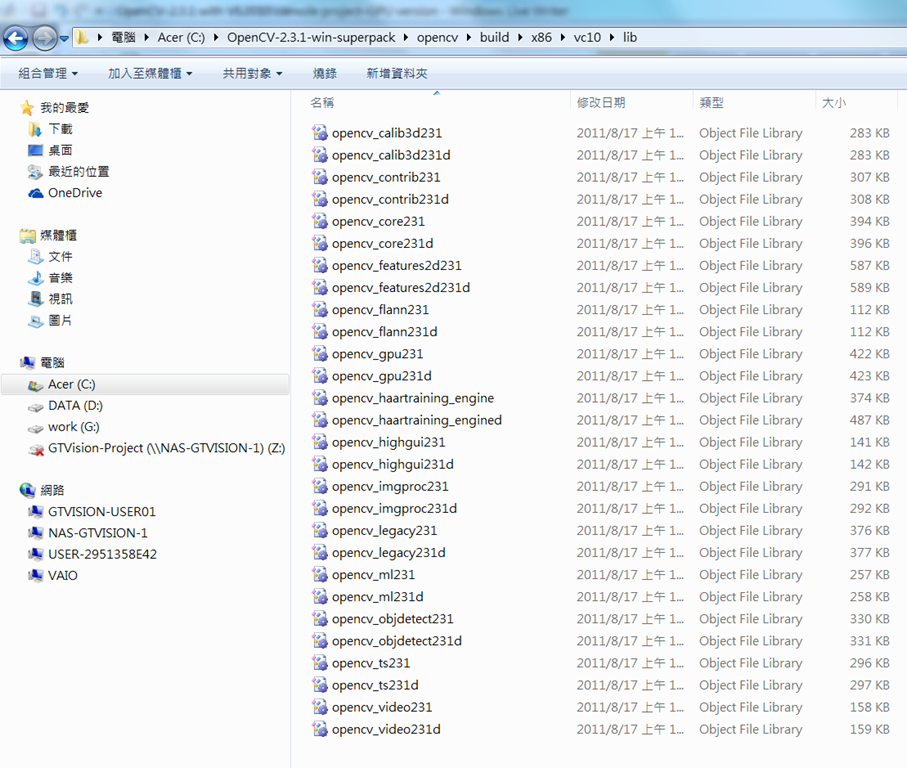907x768 pixels.
Task: Click date cell of opencv_core231d row
Action: click(x=630, y=243)
